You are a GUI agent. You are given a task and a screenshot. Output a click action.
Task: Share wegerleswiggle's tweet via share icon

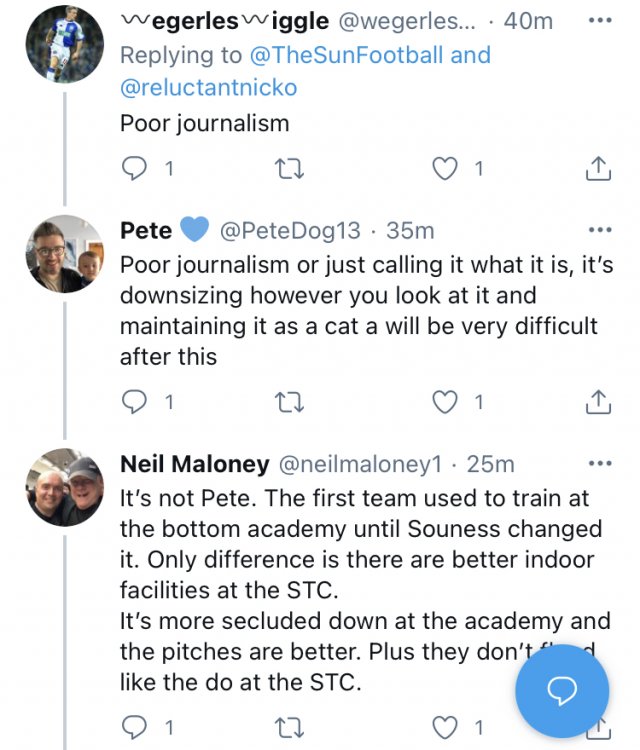click(597, 169)
